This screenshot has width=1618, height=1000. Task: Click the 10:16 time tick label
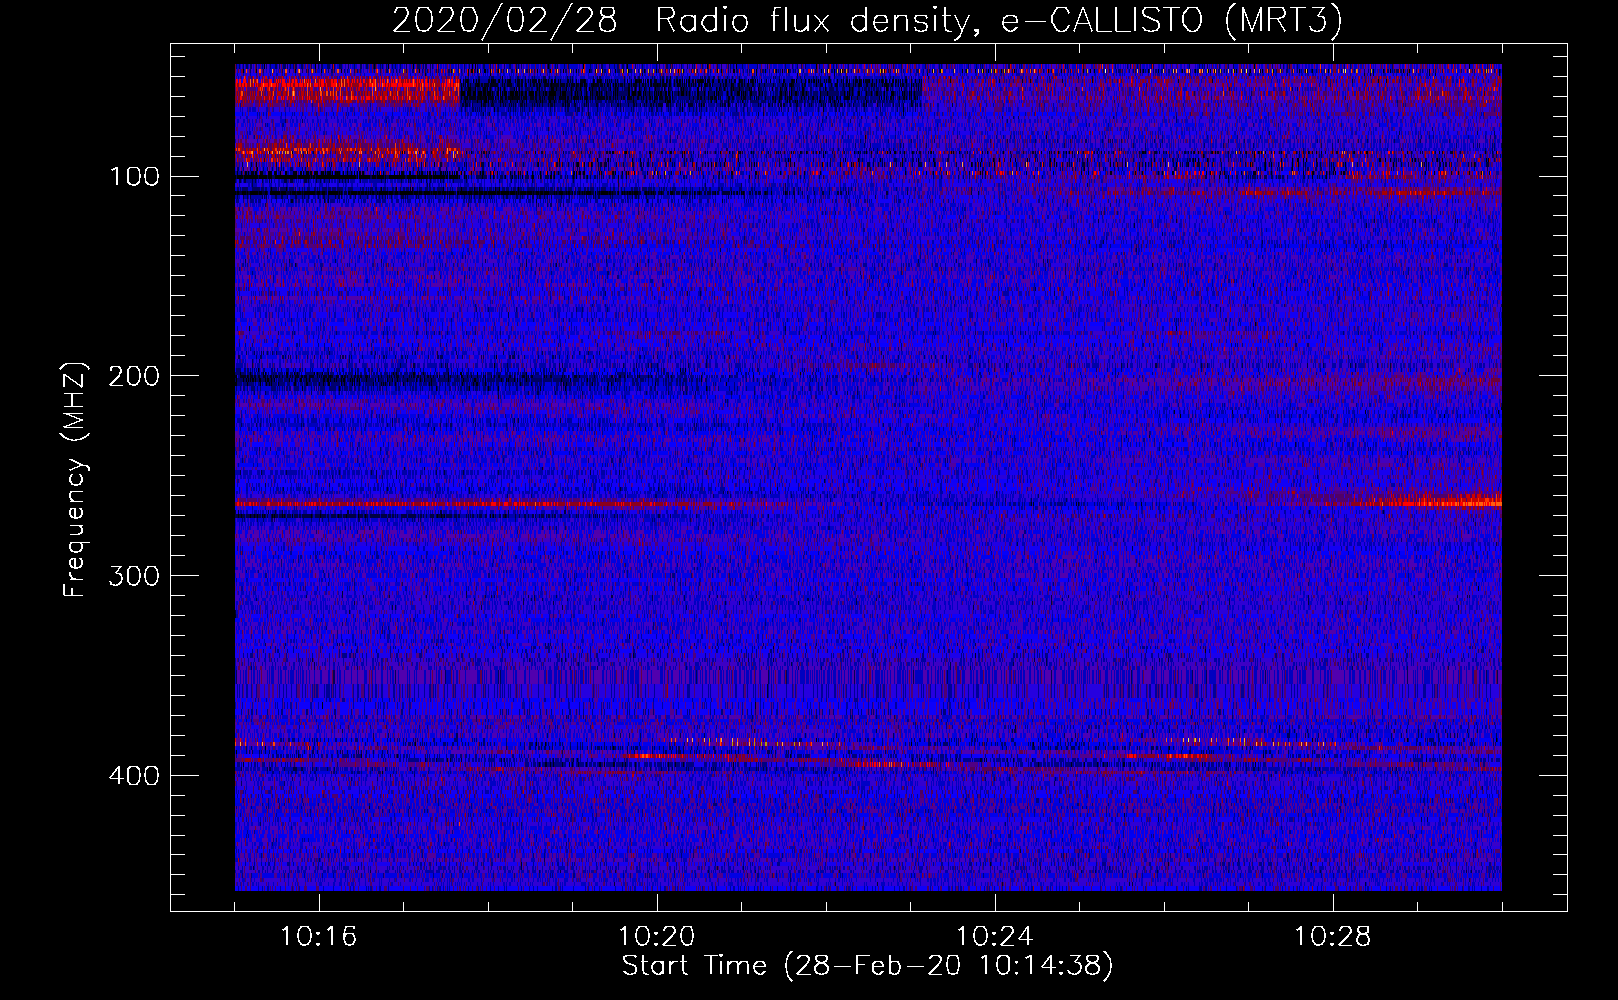pyautogui.click(x=319, y=937)
